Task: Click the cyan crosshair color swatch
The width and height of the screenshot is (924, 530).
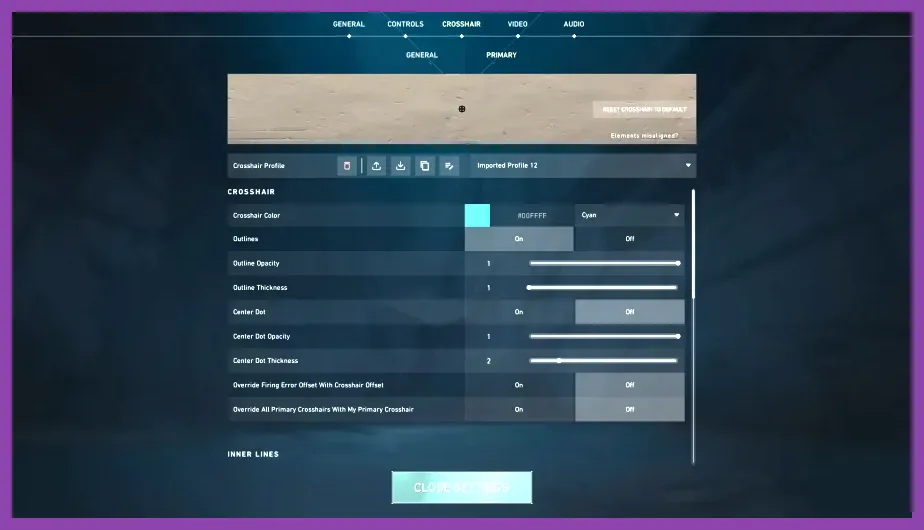Action: [x=477, y=215]
